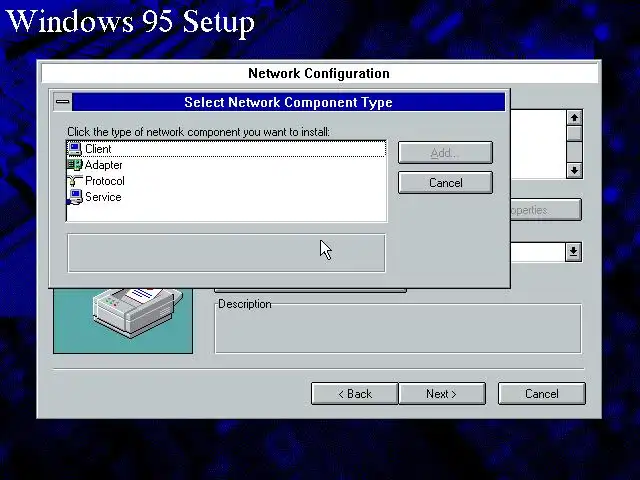Select the Client computer icon
The image size is (640, 480).
[75, 149]
